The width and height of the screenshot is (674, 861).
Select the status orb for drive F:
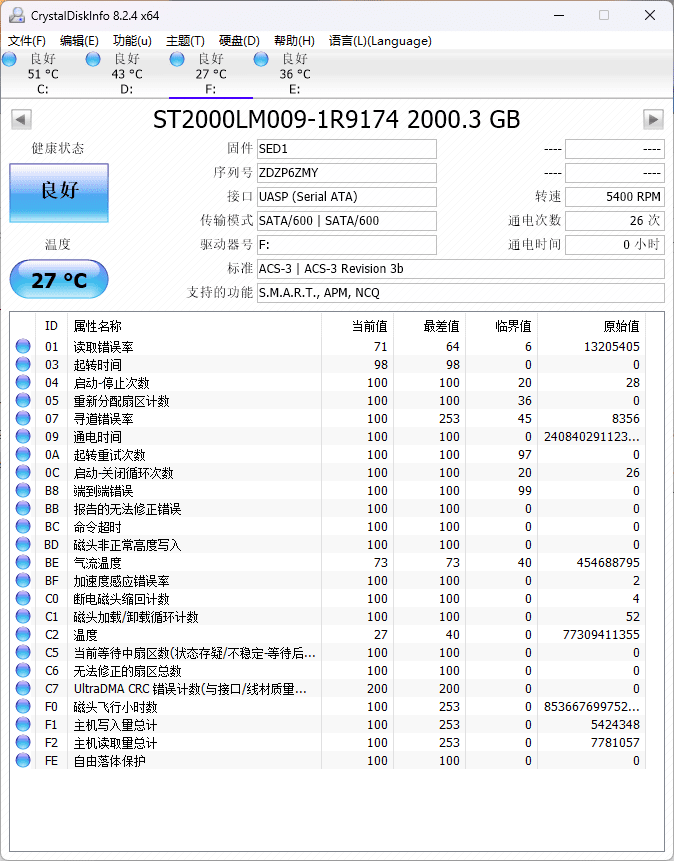point(177,59)
